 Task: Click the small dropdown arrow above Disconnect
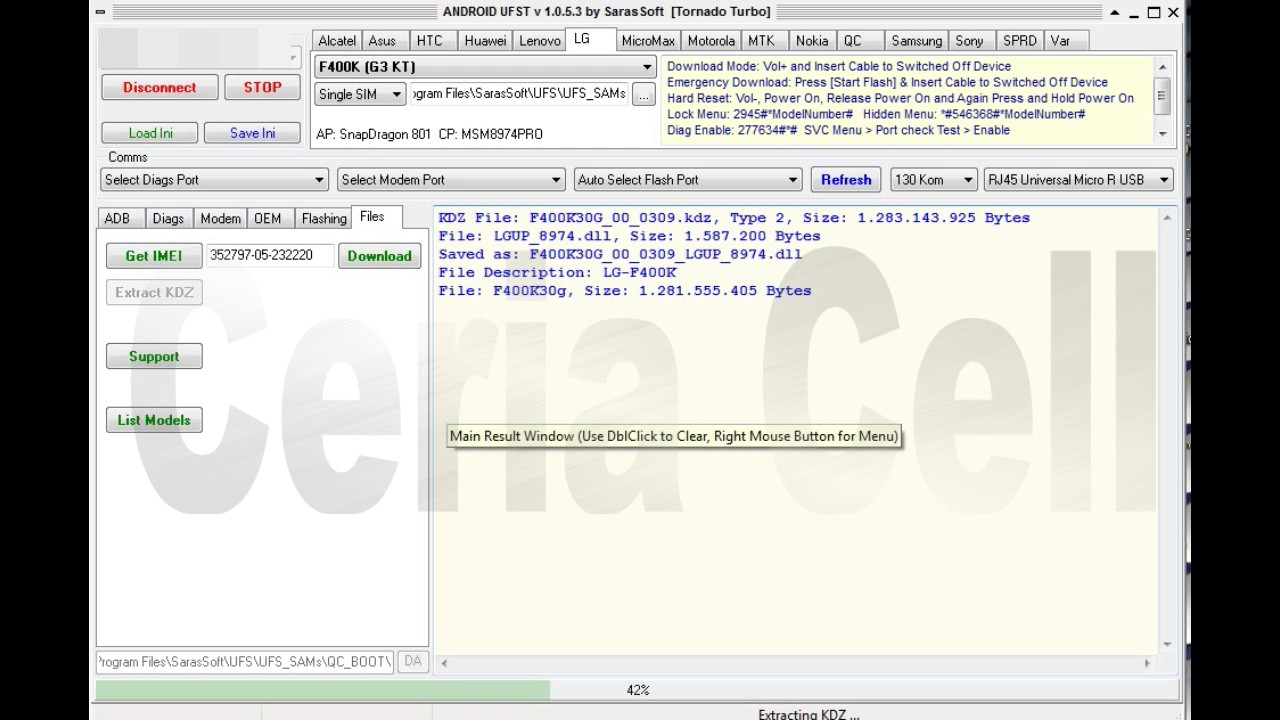(294, 56)
